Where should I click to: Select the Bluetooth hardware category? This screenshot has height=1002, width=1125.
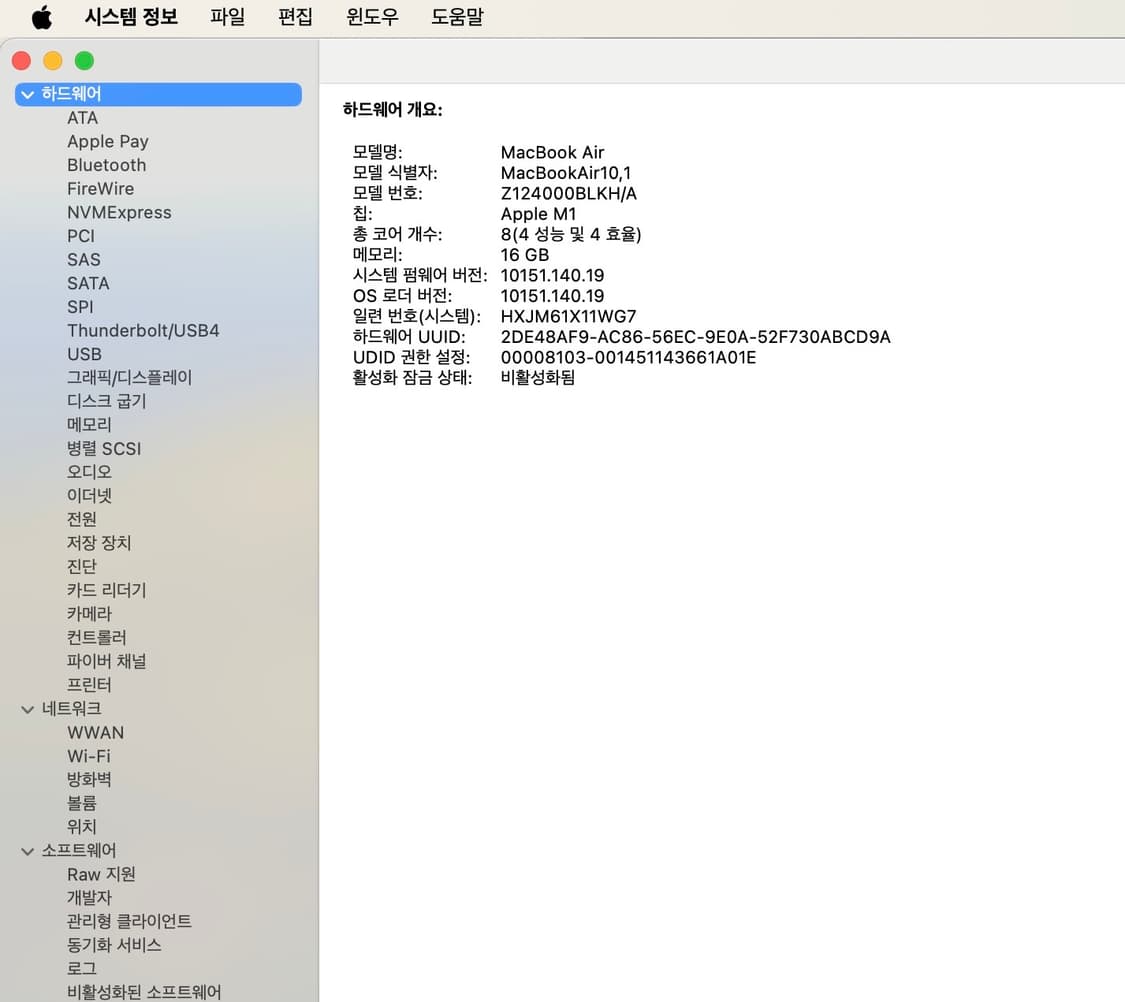coord(106,165)
